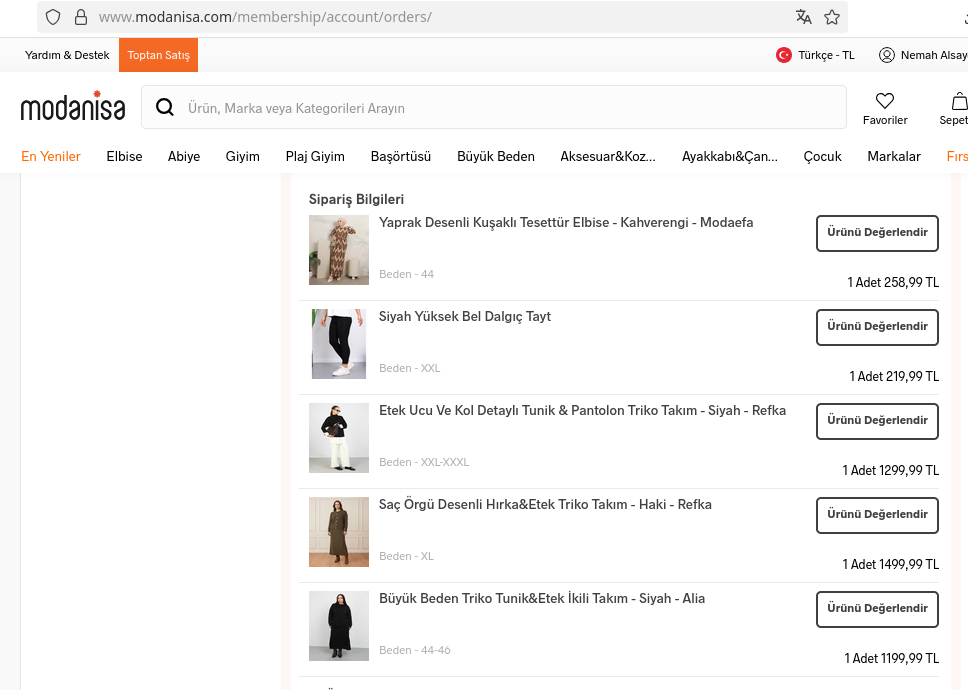968x690 pixels.
Task: Click the price 1 Adet 219,99 TL
Action: click(x=894, y=376)
